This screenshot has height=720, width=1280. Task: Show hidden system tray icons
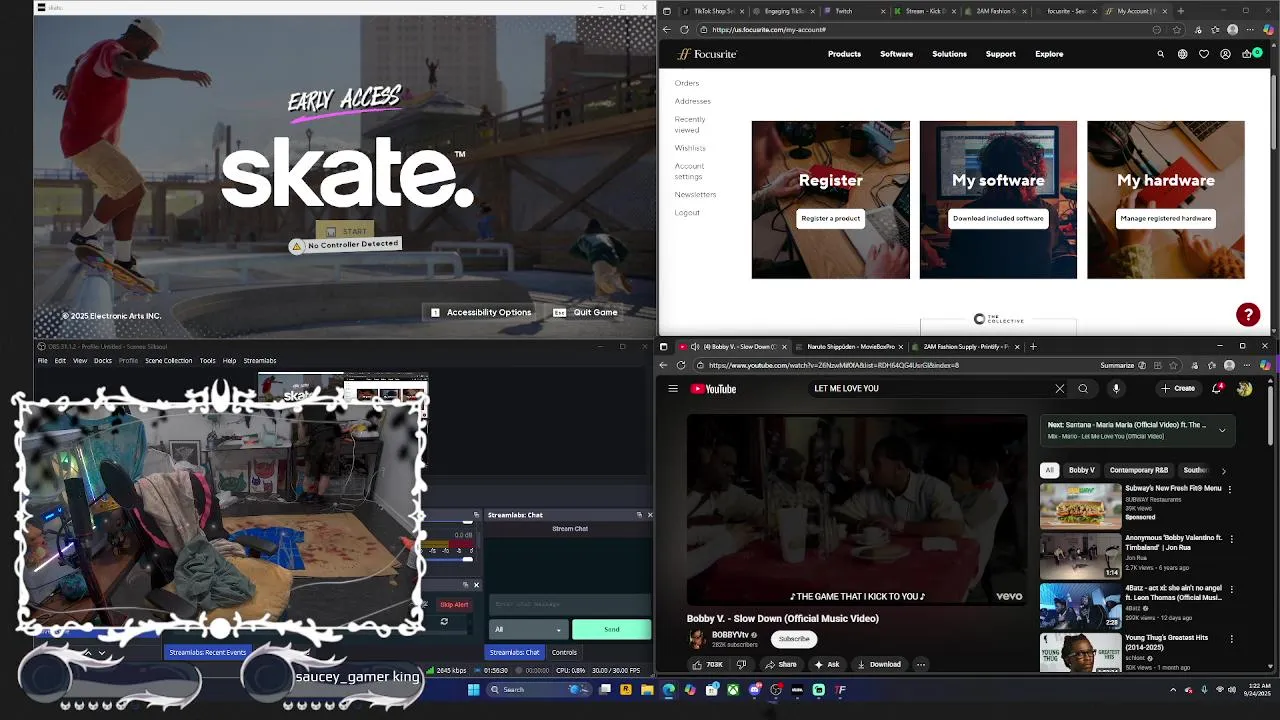tap(1173, 689)
